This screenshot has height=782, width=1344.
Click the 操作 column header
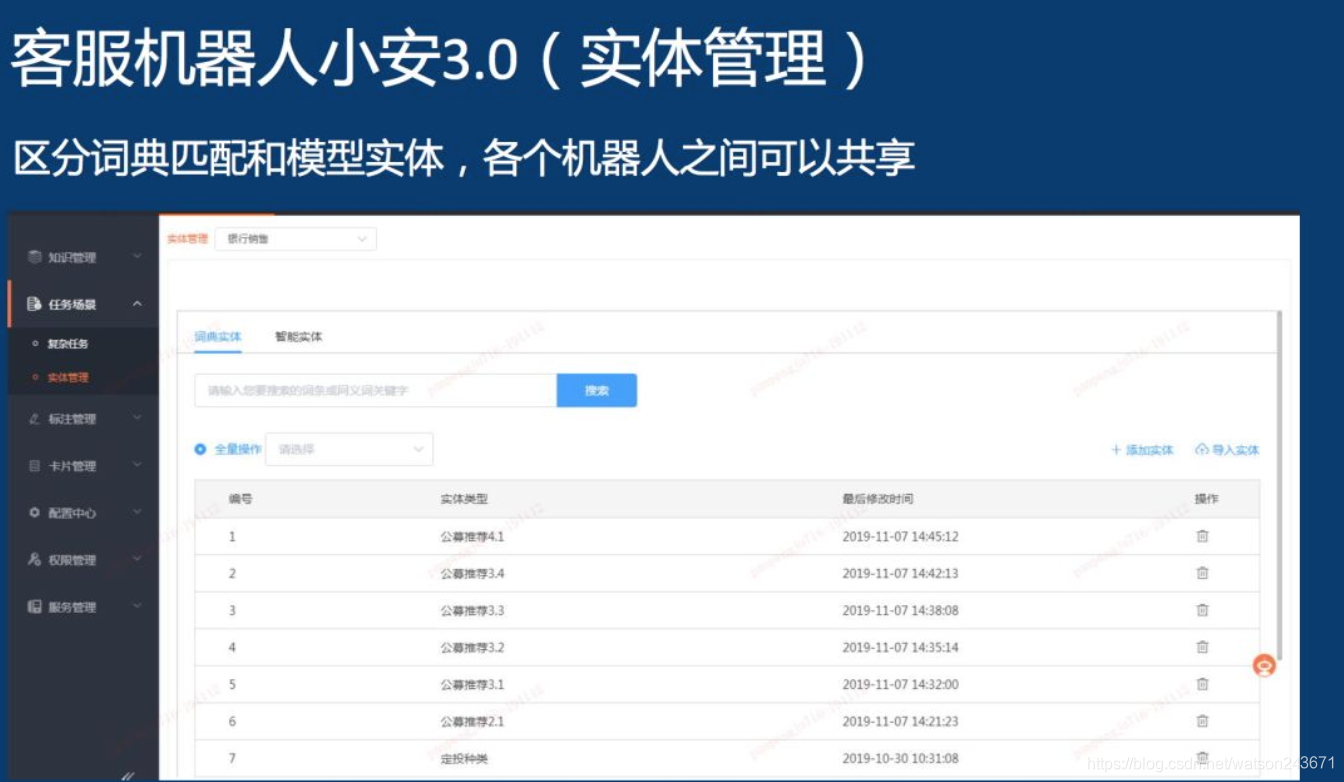point(1206,499)
